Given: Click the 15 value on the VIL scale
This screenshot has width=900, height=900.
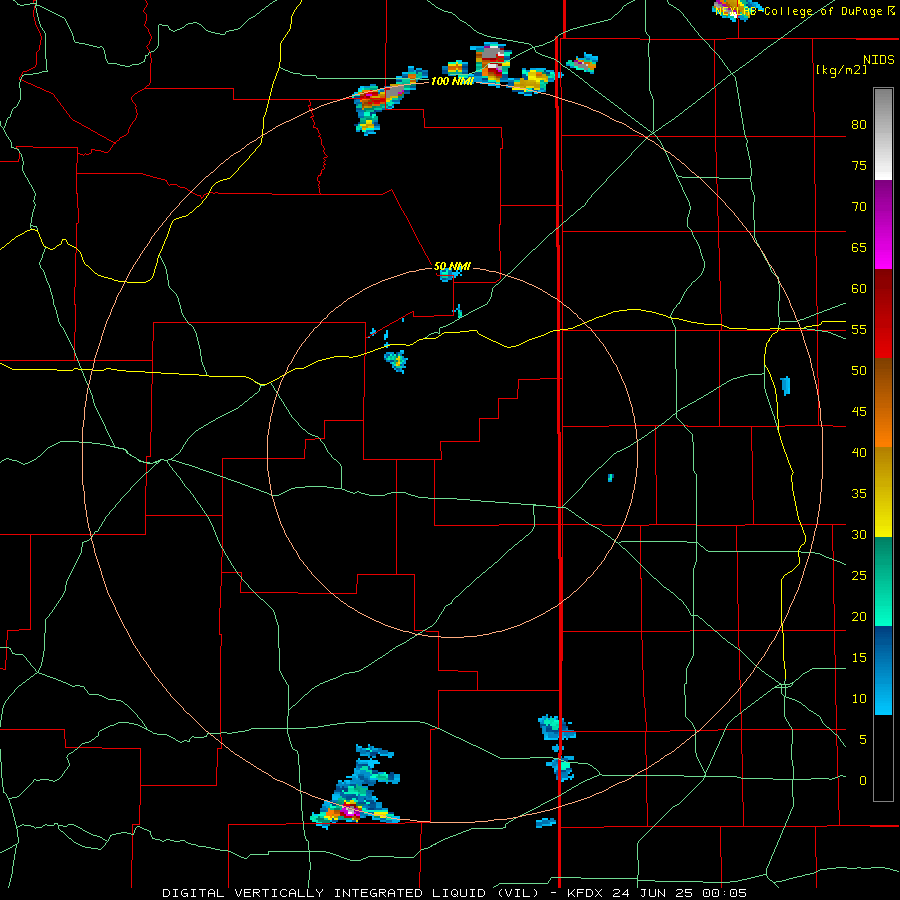Looking at the screenshot, I should click(x=859, y=658).
